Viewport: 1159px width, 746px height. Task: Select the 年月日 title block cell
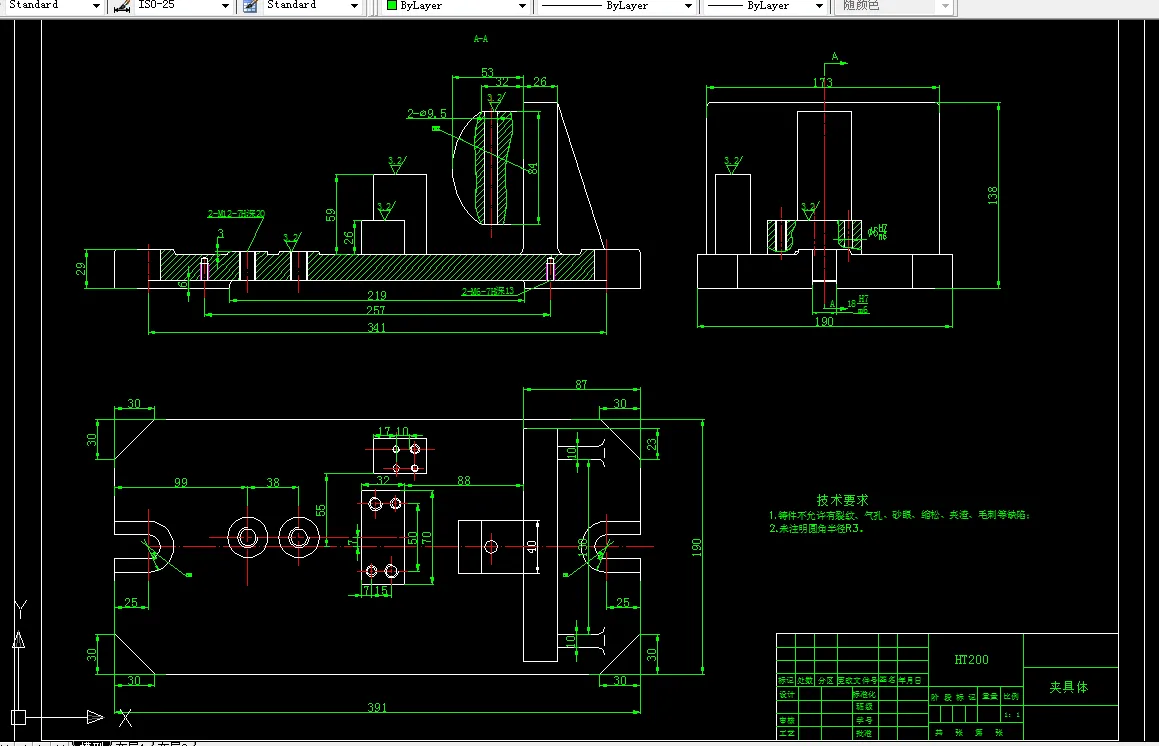[910, 680]
